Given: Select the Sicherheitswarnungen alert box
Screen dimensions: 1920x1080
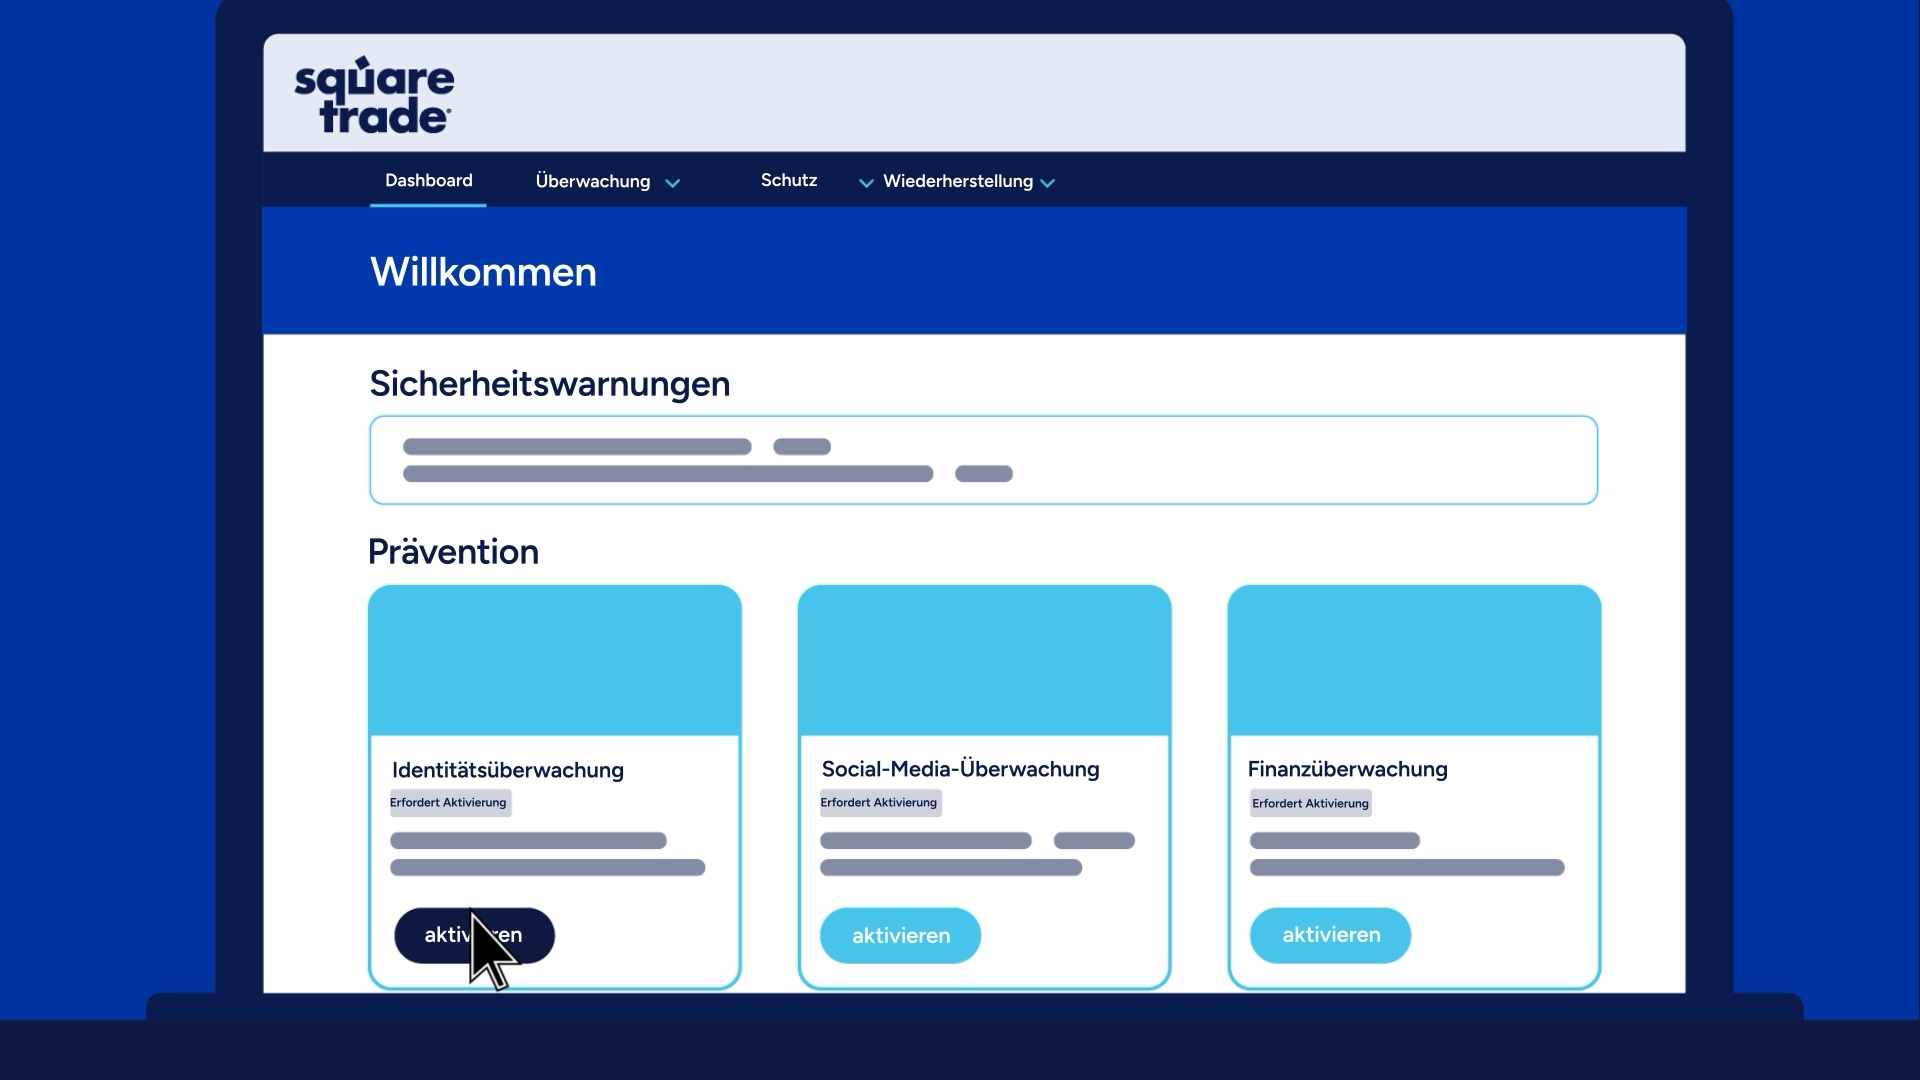Looking at the screenshot, I should tap(984, 460).
